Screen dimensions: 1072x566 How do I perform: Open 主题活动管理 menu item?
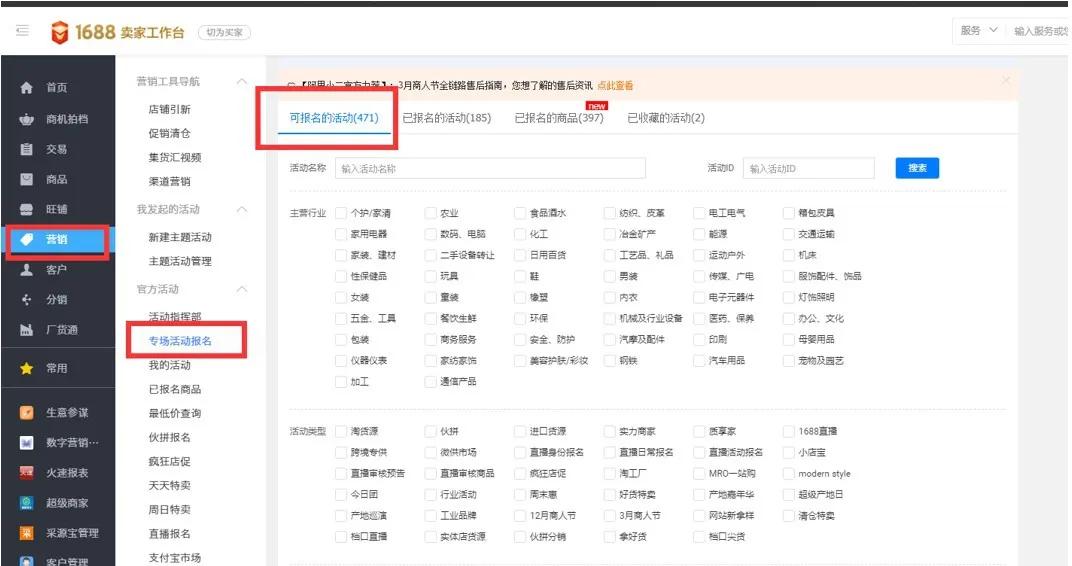coord(180,261)
